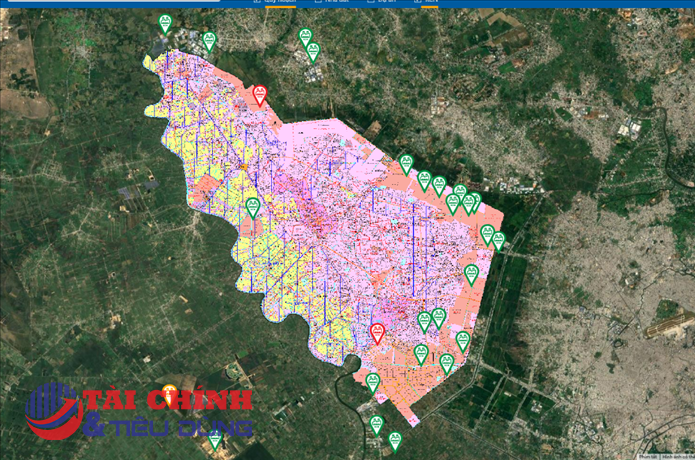Open the green marker on the southeast pink boundary strip
This screenshot has width=695, height=460.
click(x=462, y=341)
